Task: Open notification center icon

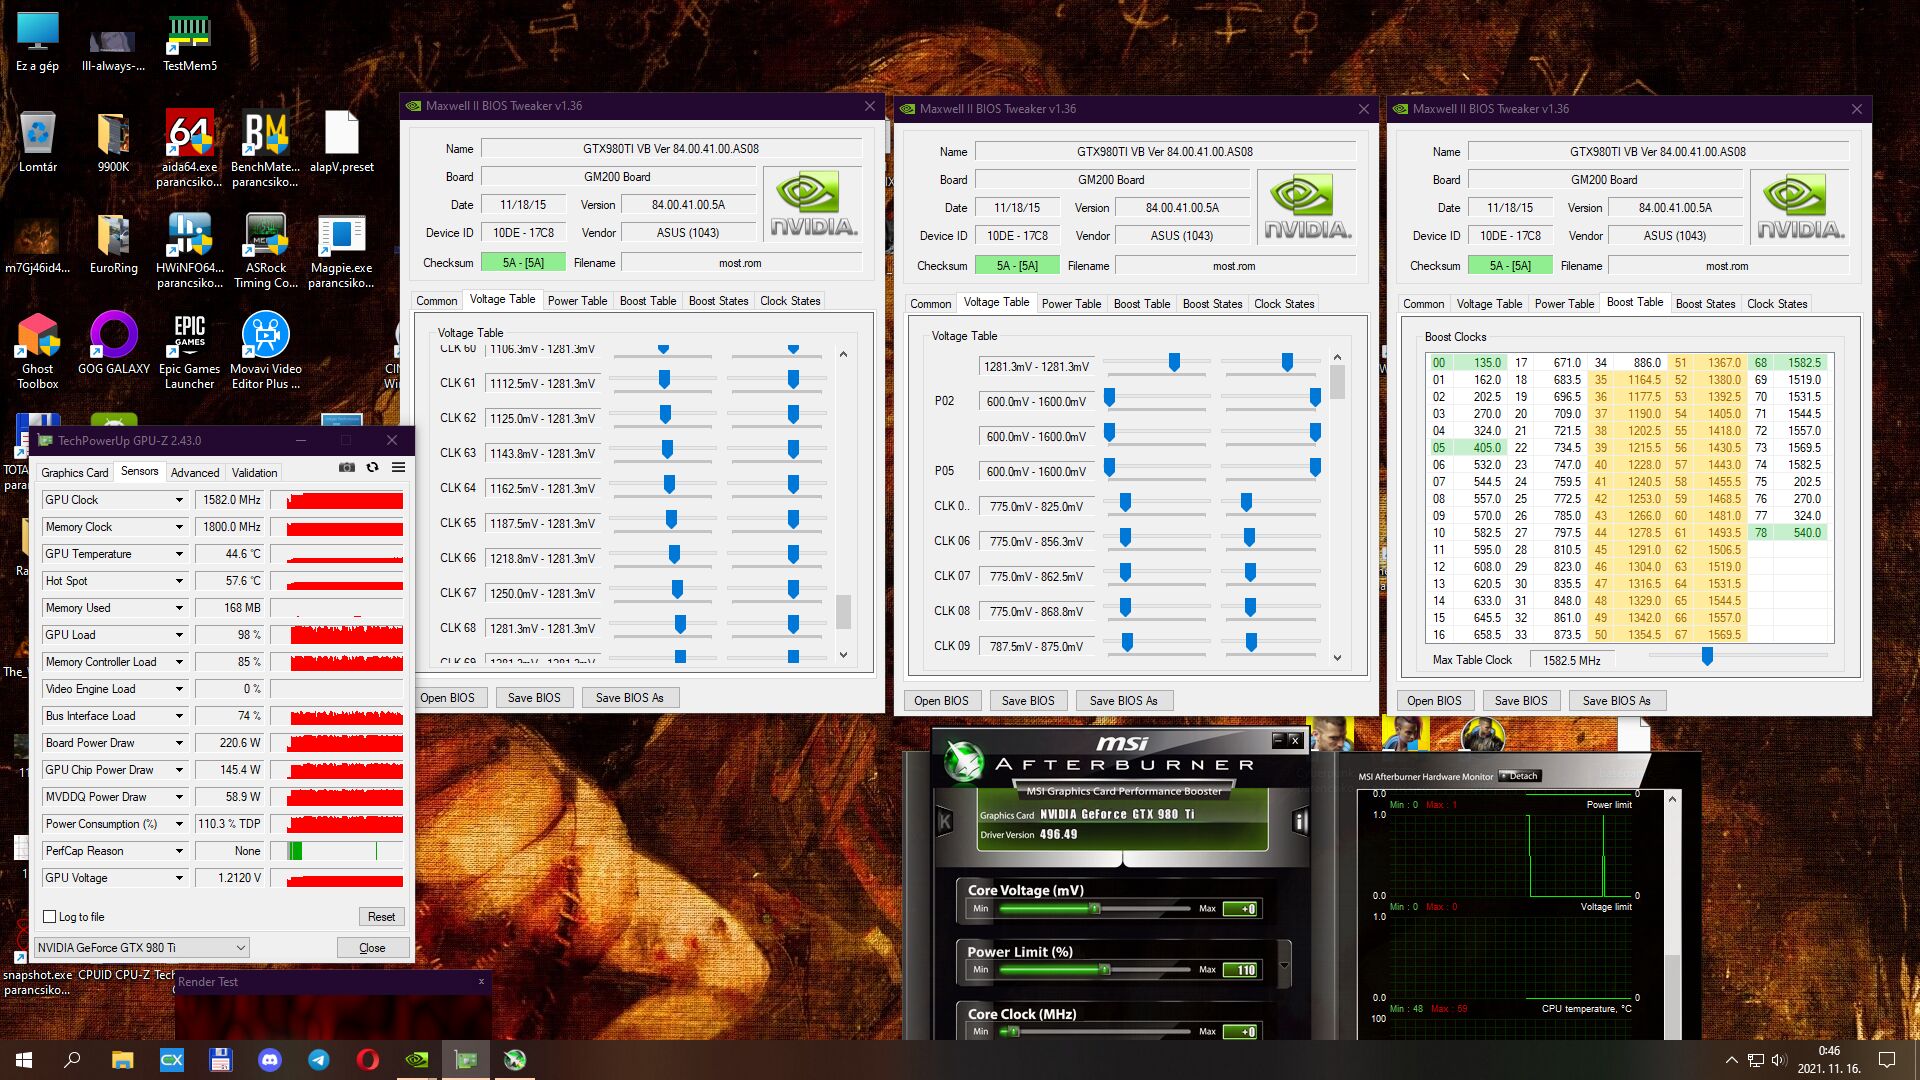Action: [x=1887, y=1060]
